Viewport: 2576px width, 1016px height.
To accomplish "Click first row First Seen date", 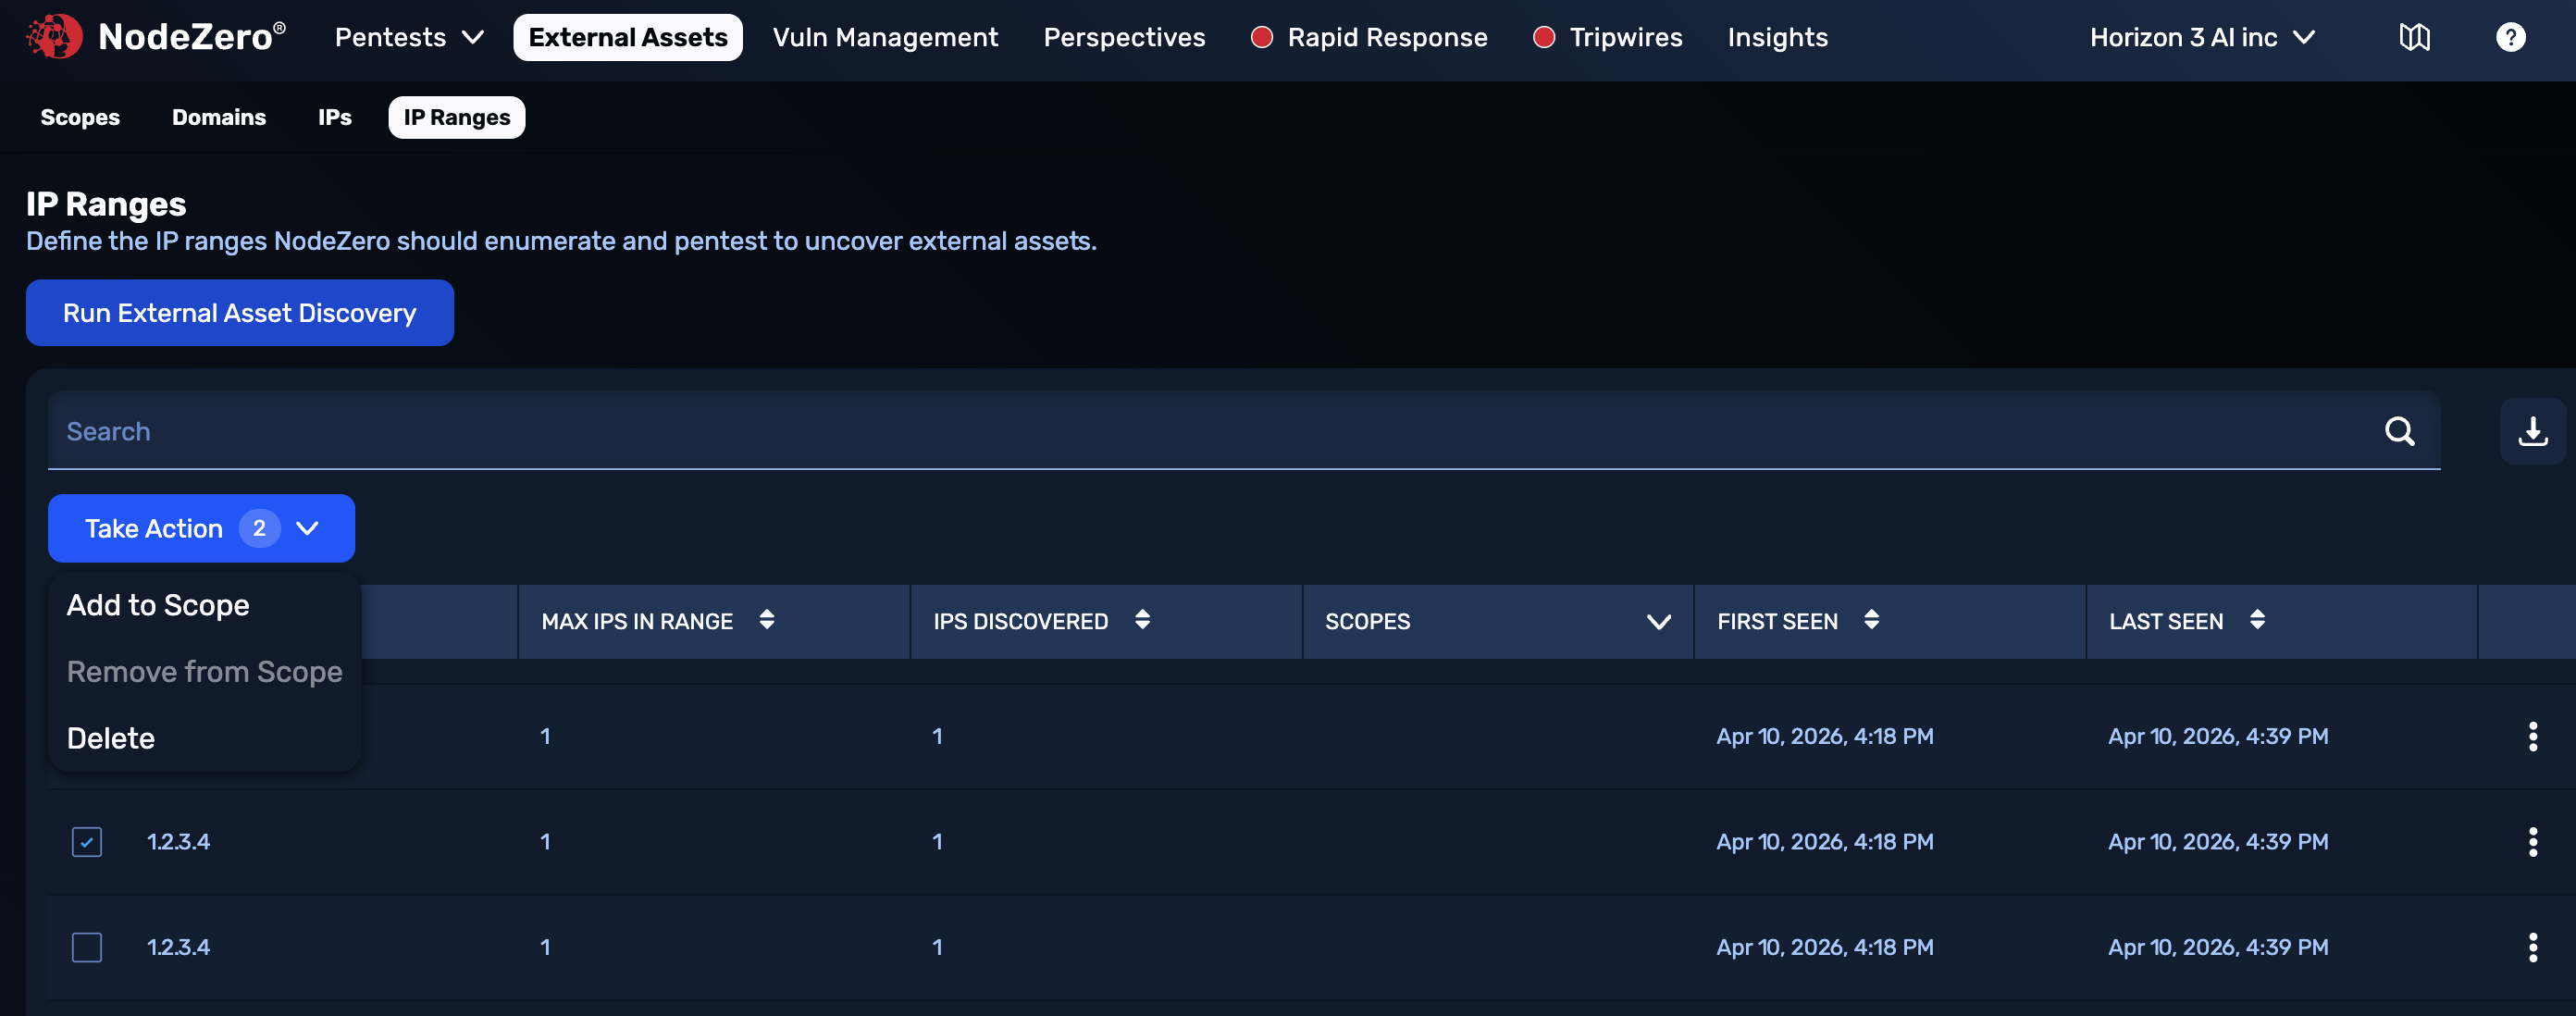I will click(1824, 736).
